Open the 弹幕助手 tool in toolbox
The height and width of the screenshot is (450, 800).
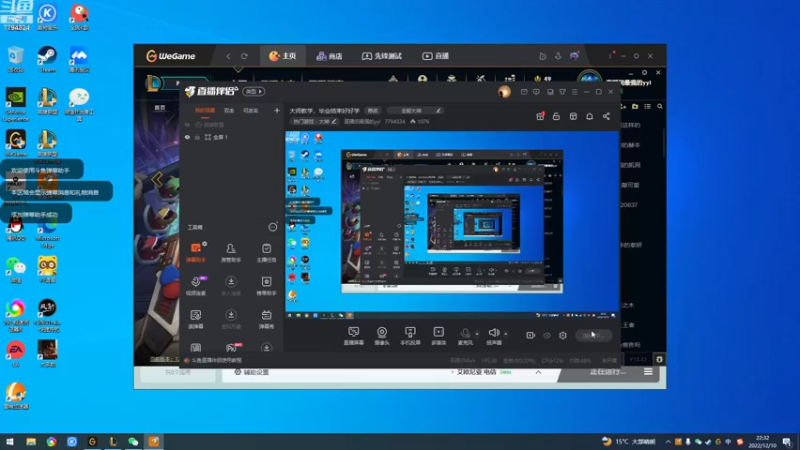tap(196, 252)
